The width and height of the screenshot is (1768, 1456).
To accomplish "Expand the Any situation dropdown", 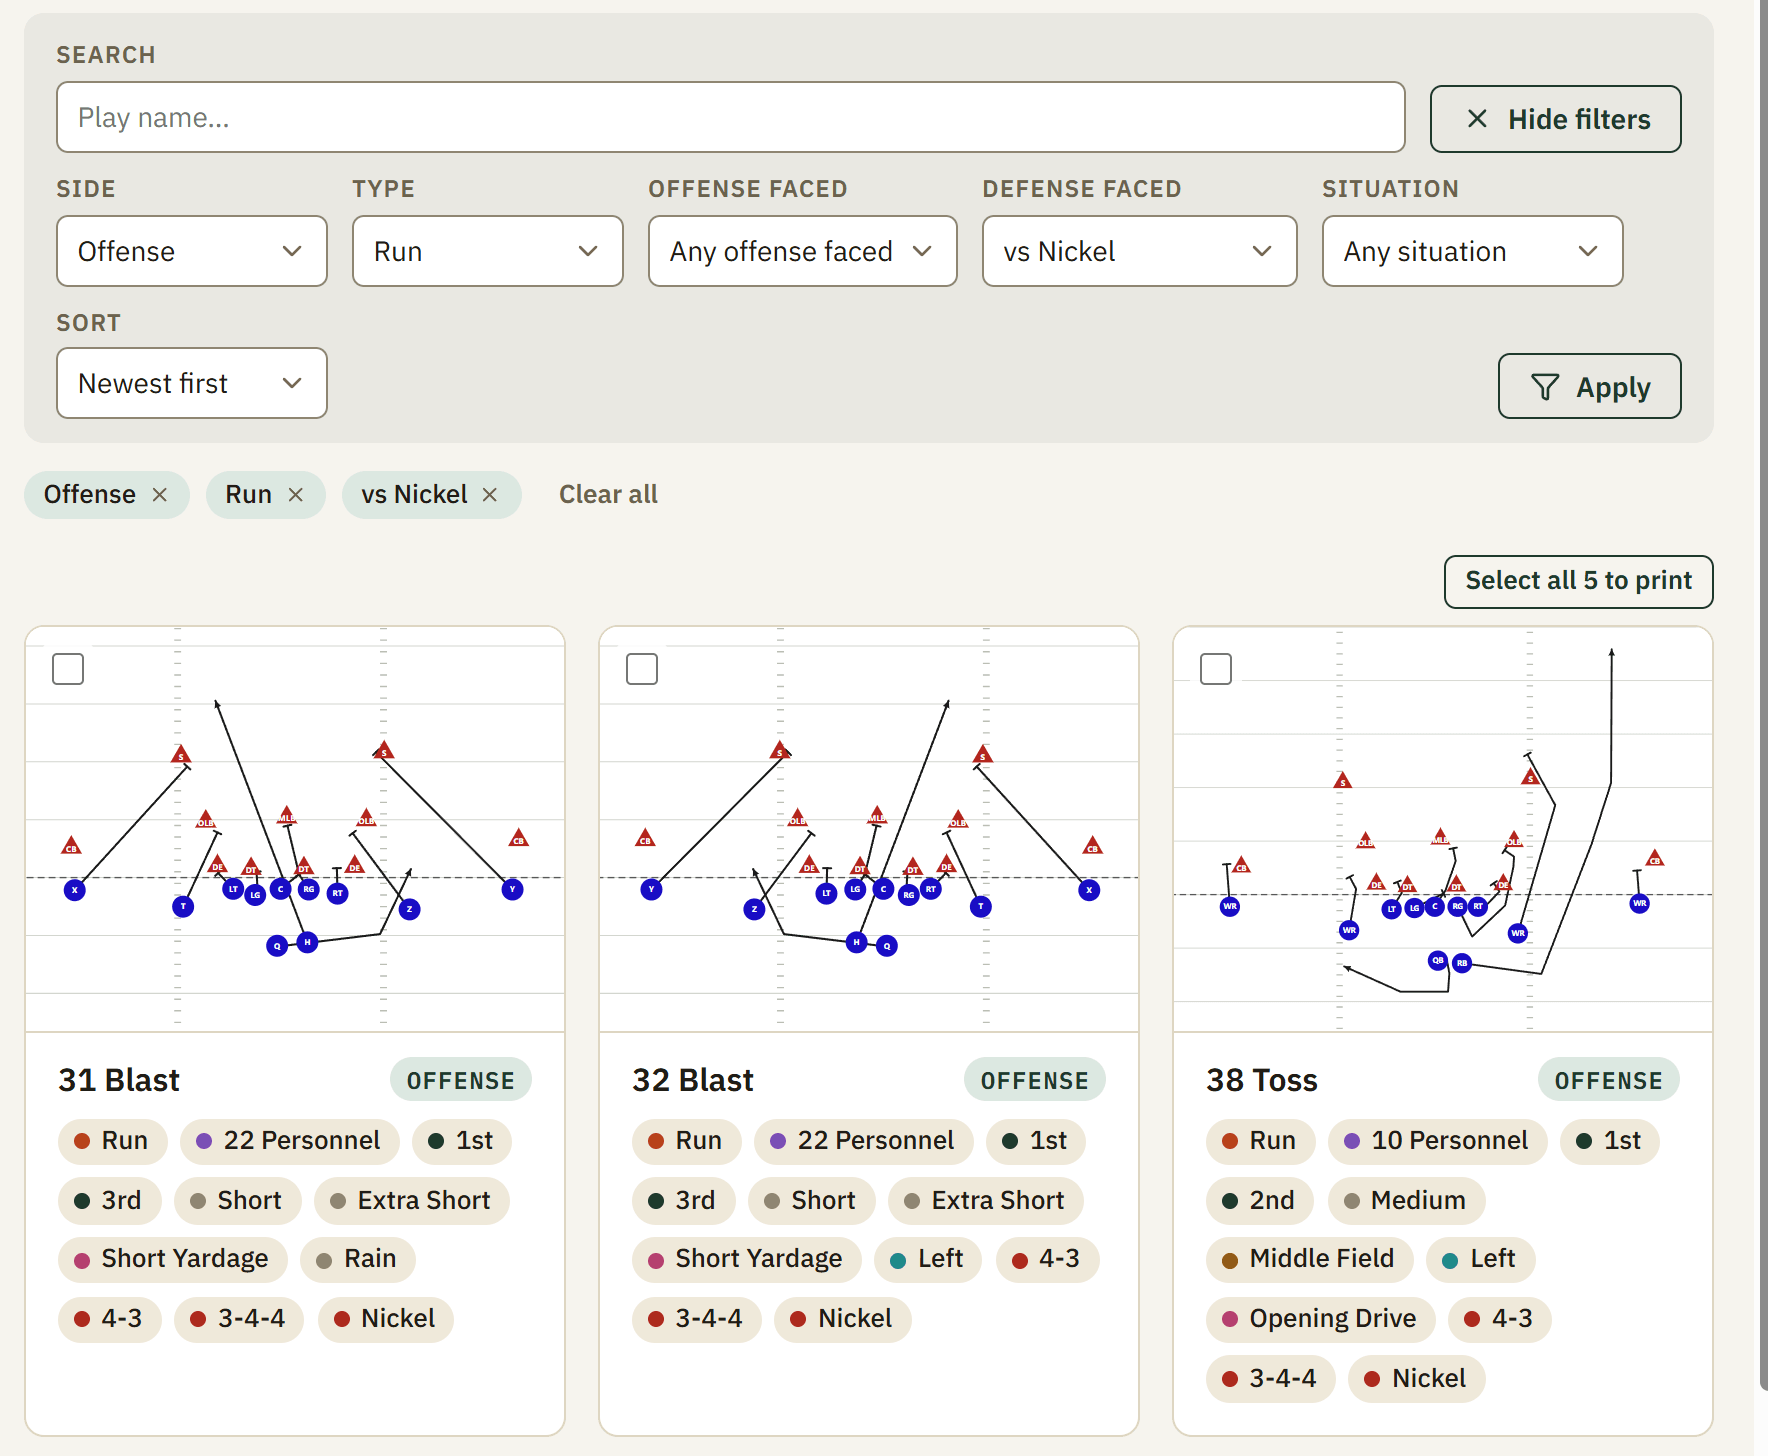I will [1472, 251].
